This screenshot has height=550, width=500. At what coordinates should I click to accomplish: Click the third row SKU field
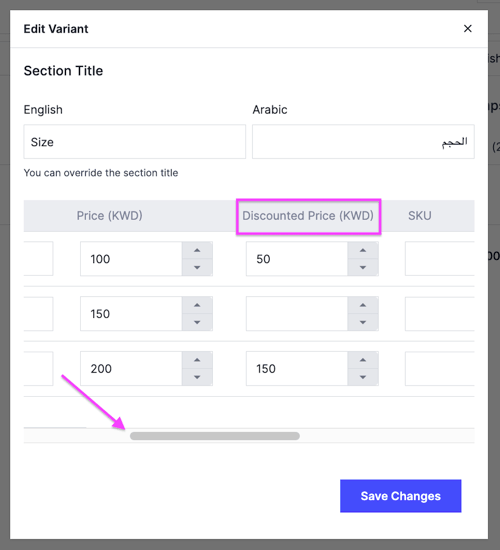tap(440, 369)
